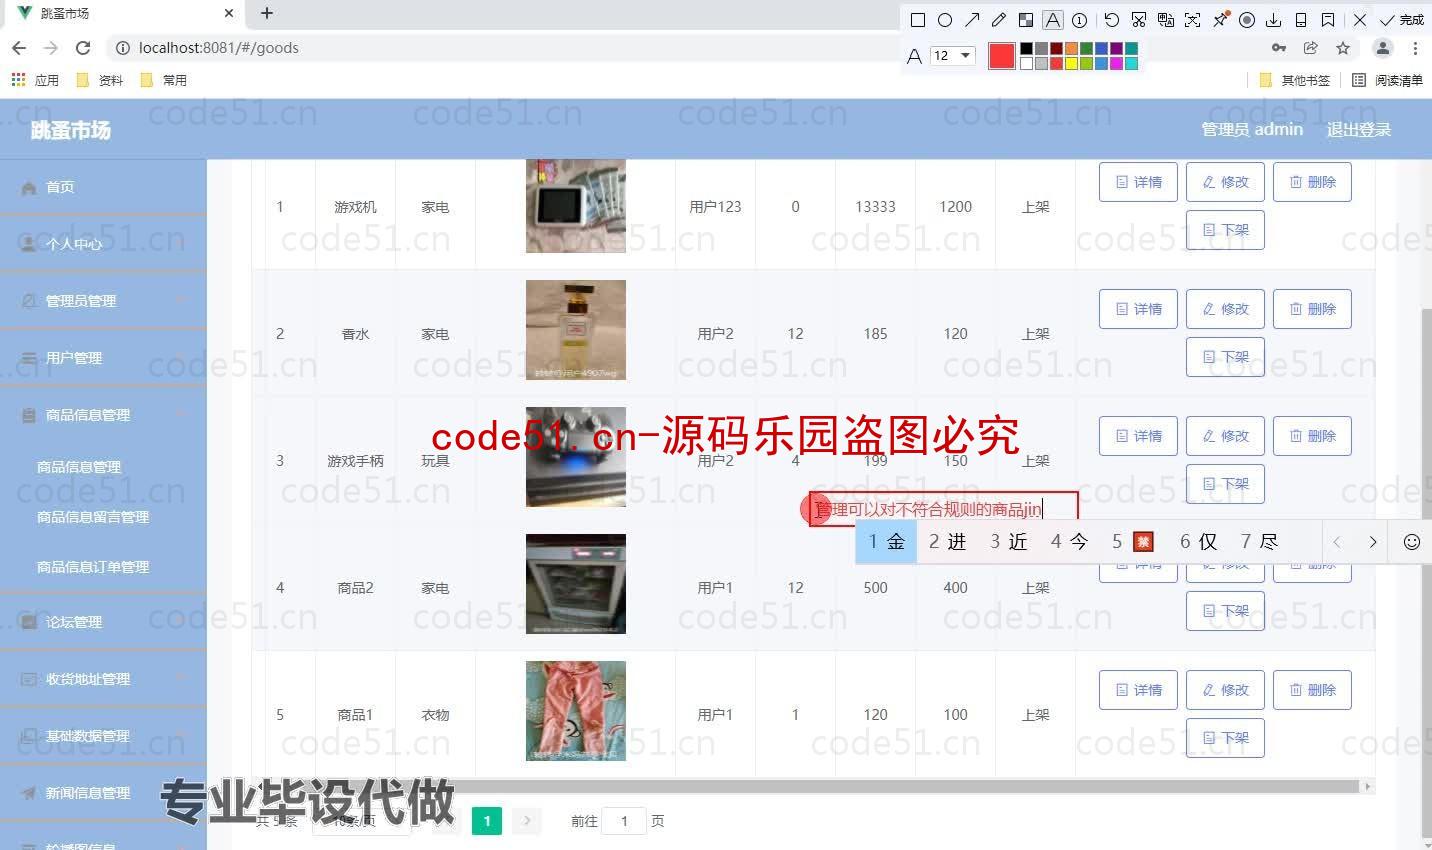Screen dimensions: 1432x850
Task: Pick the orange color swatch
Action: [x=1071, y=48]
